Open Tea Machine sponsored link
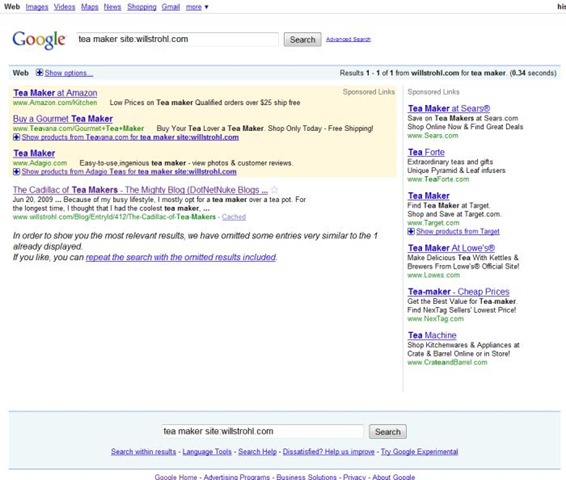The height and width of the screenshot is (480, 566). 432,335
